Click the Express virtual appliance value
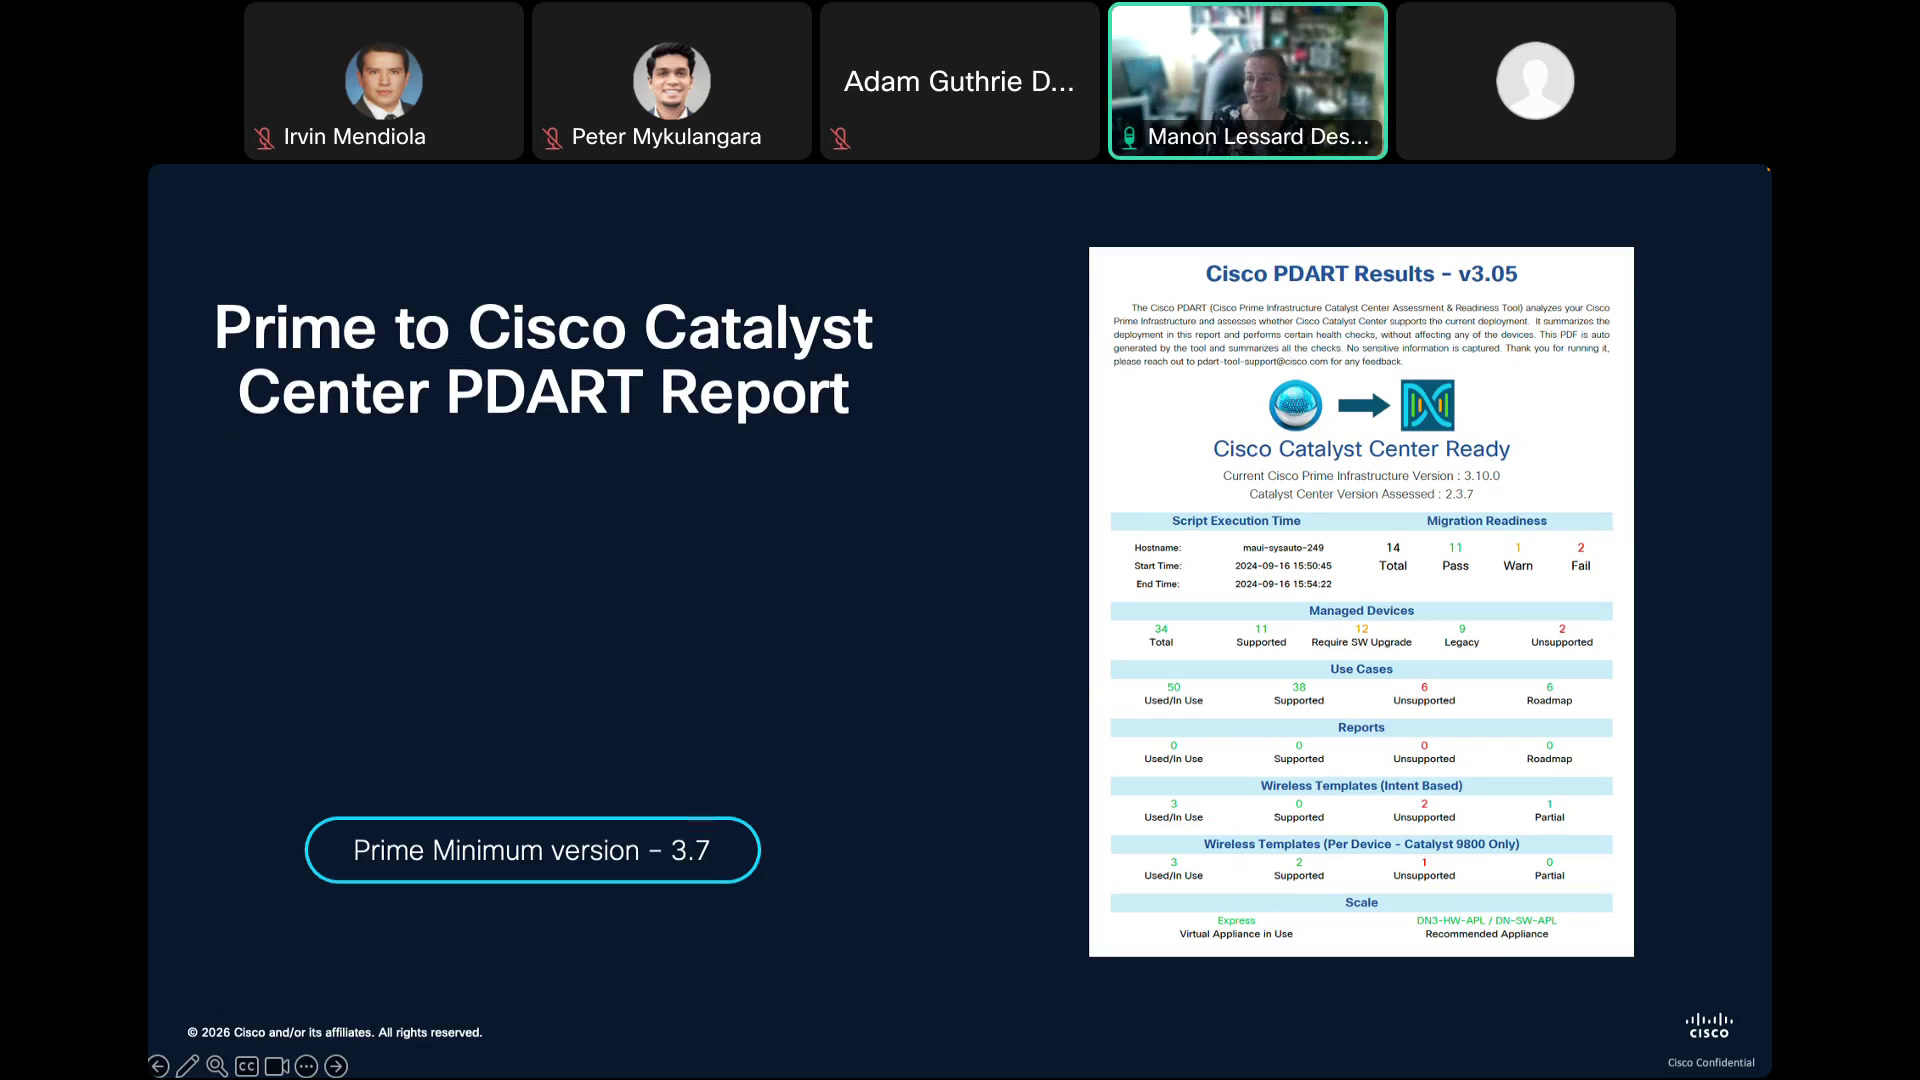The image size is (1920, 1080). pos(1236,920)
